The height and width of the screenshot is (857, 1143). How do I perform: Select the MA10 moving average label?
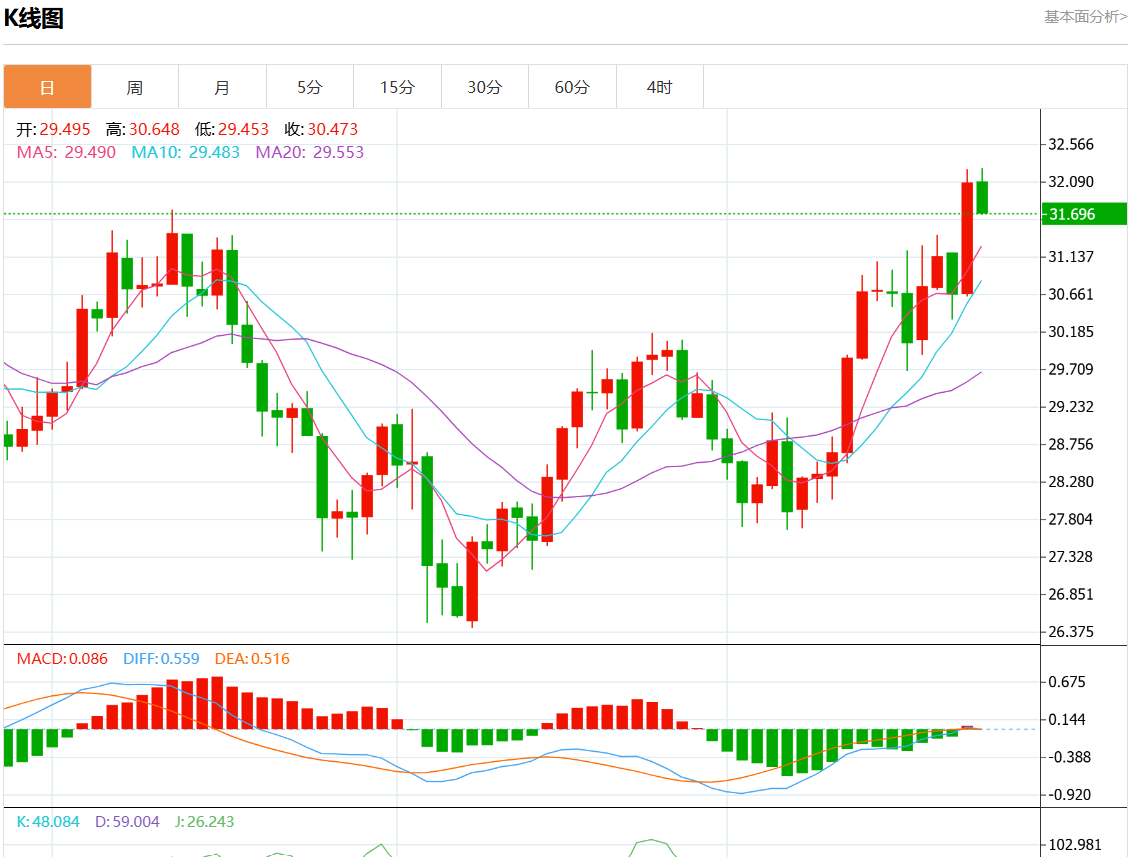point(185,152)
